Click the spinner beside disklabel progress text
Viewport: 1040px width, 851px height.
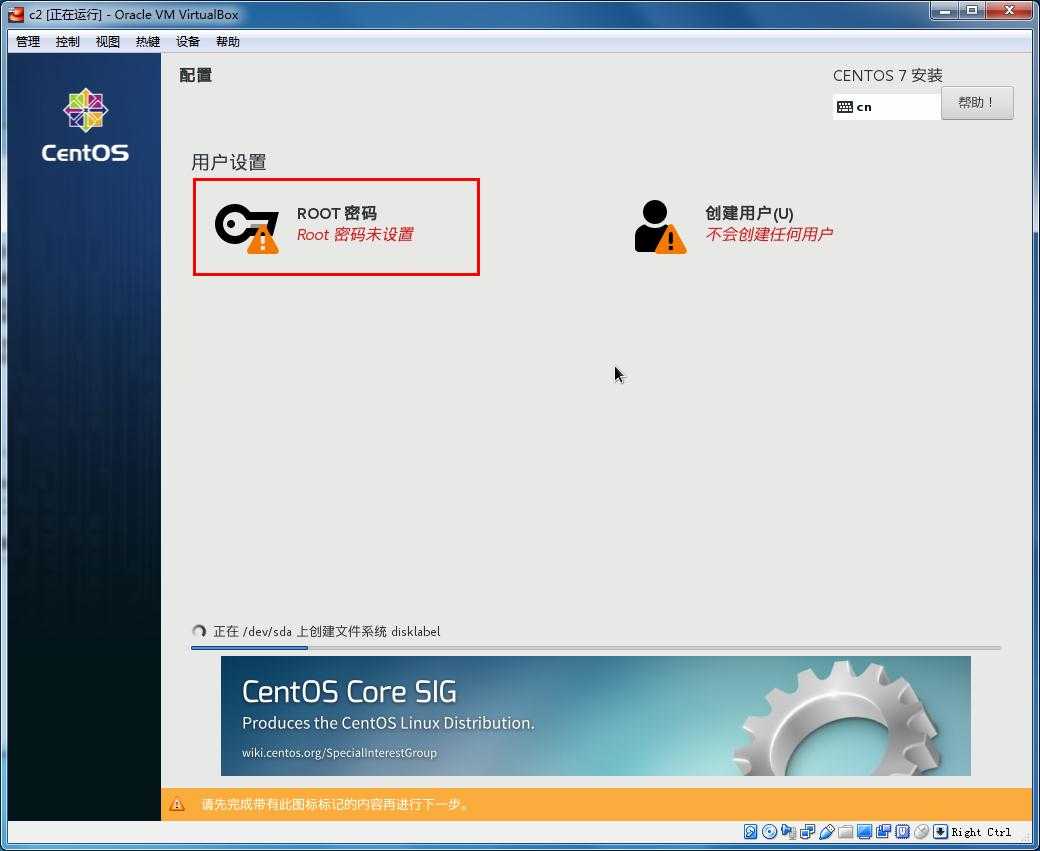(198, 631)
